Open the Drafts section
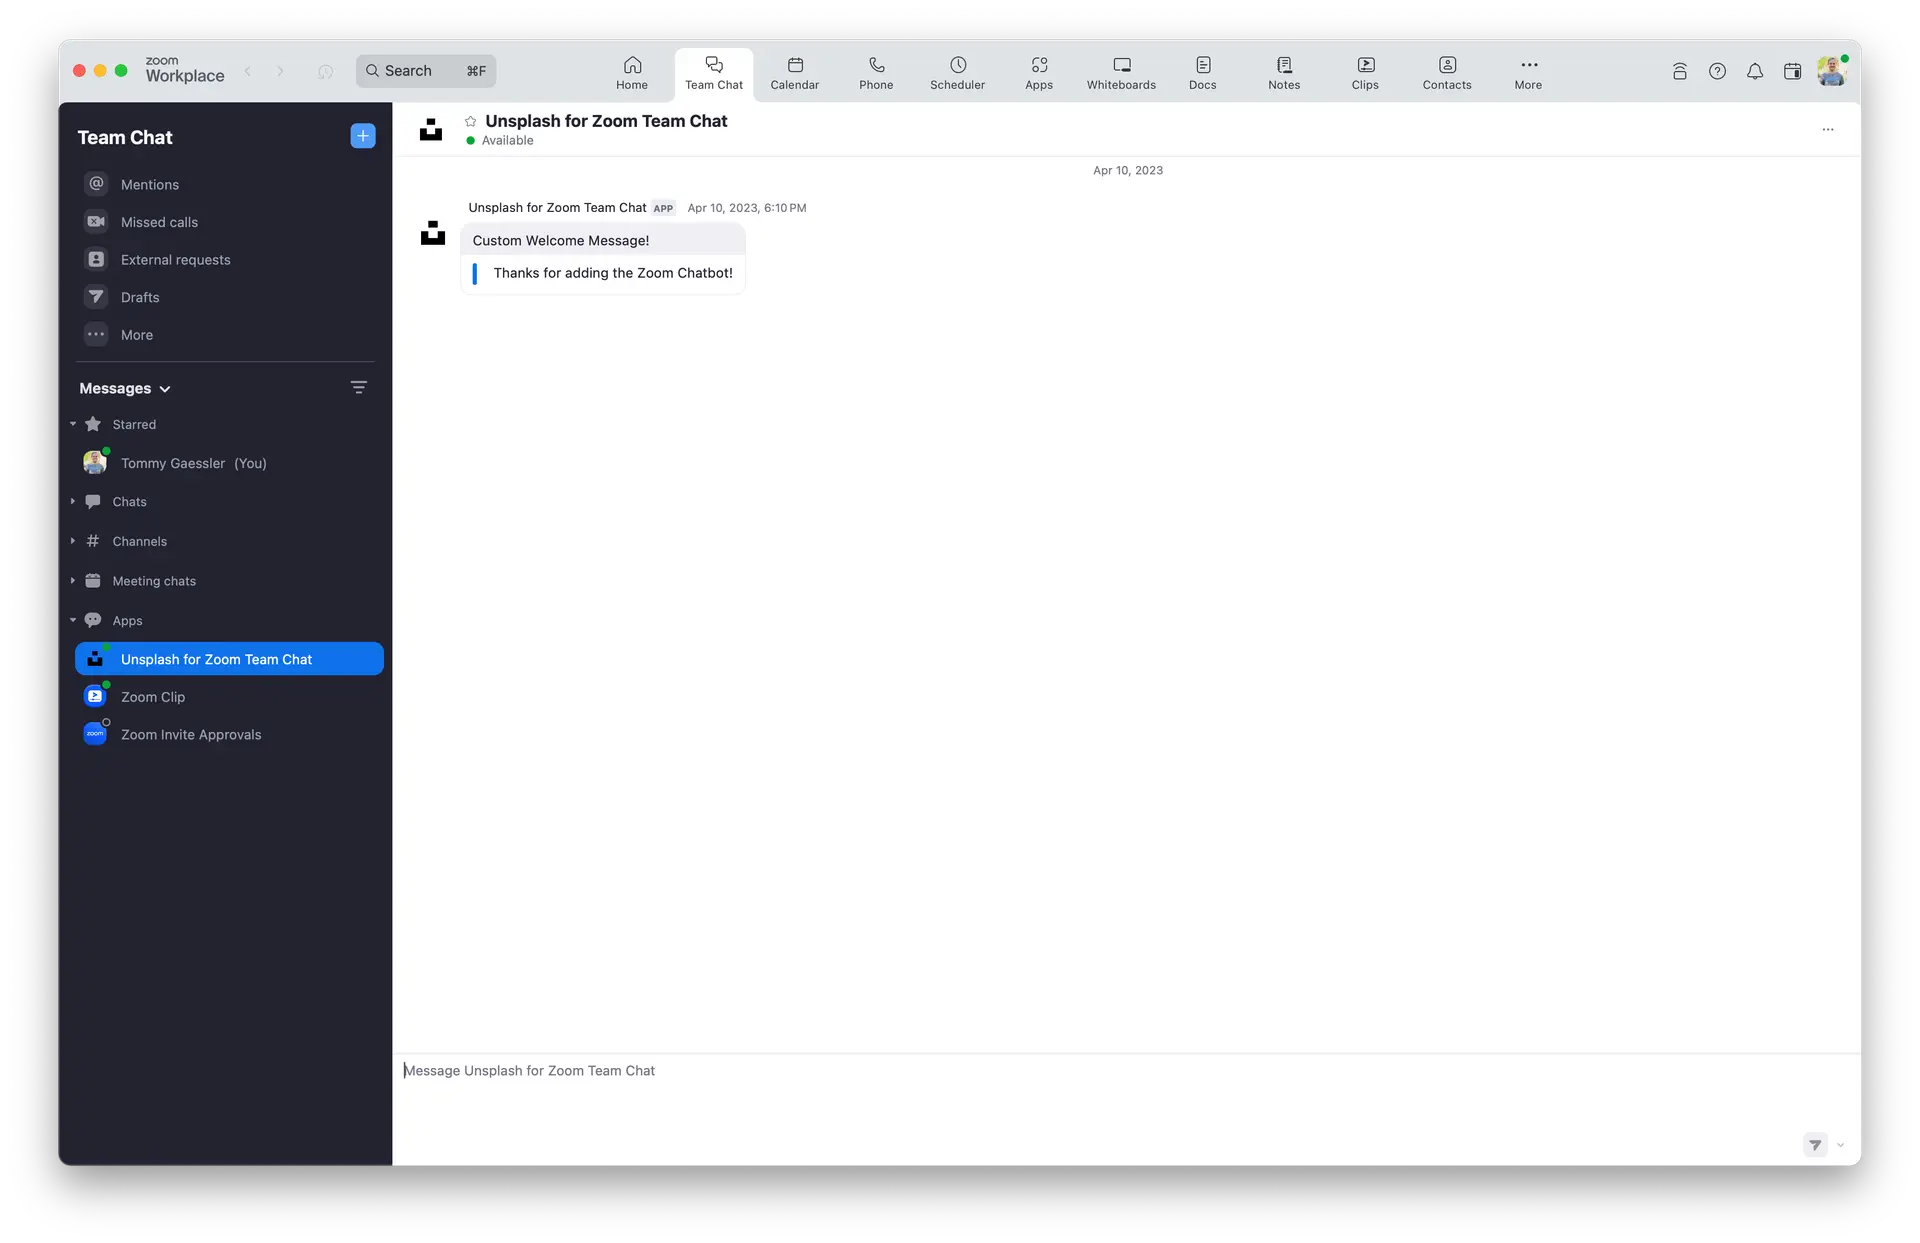 pyautogui.click(x=139, y=297)
